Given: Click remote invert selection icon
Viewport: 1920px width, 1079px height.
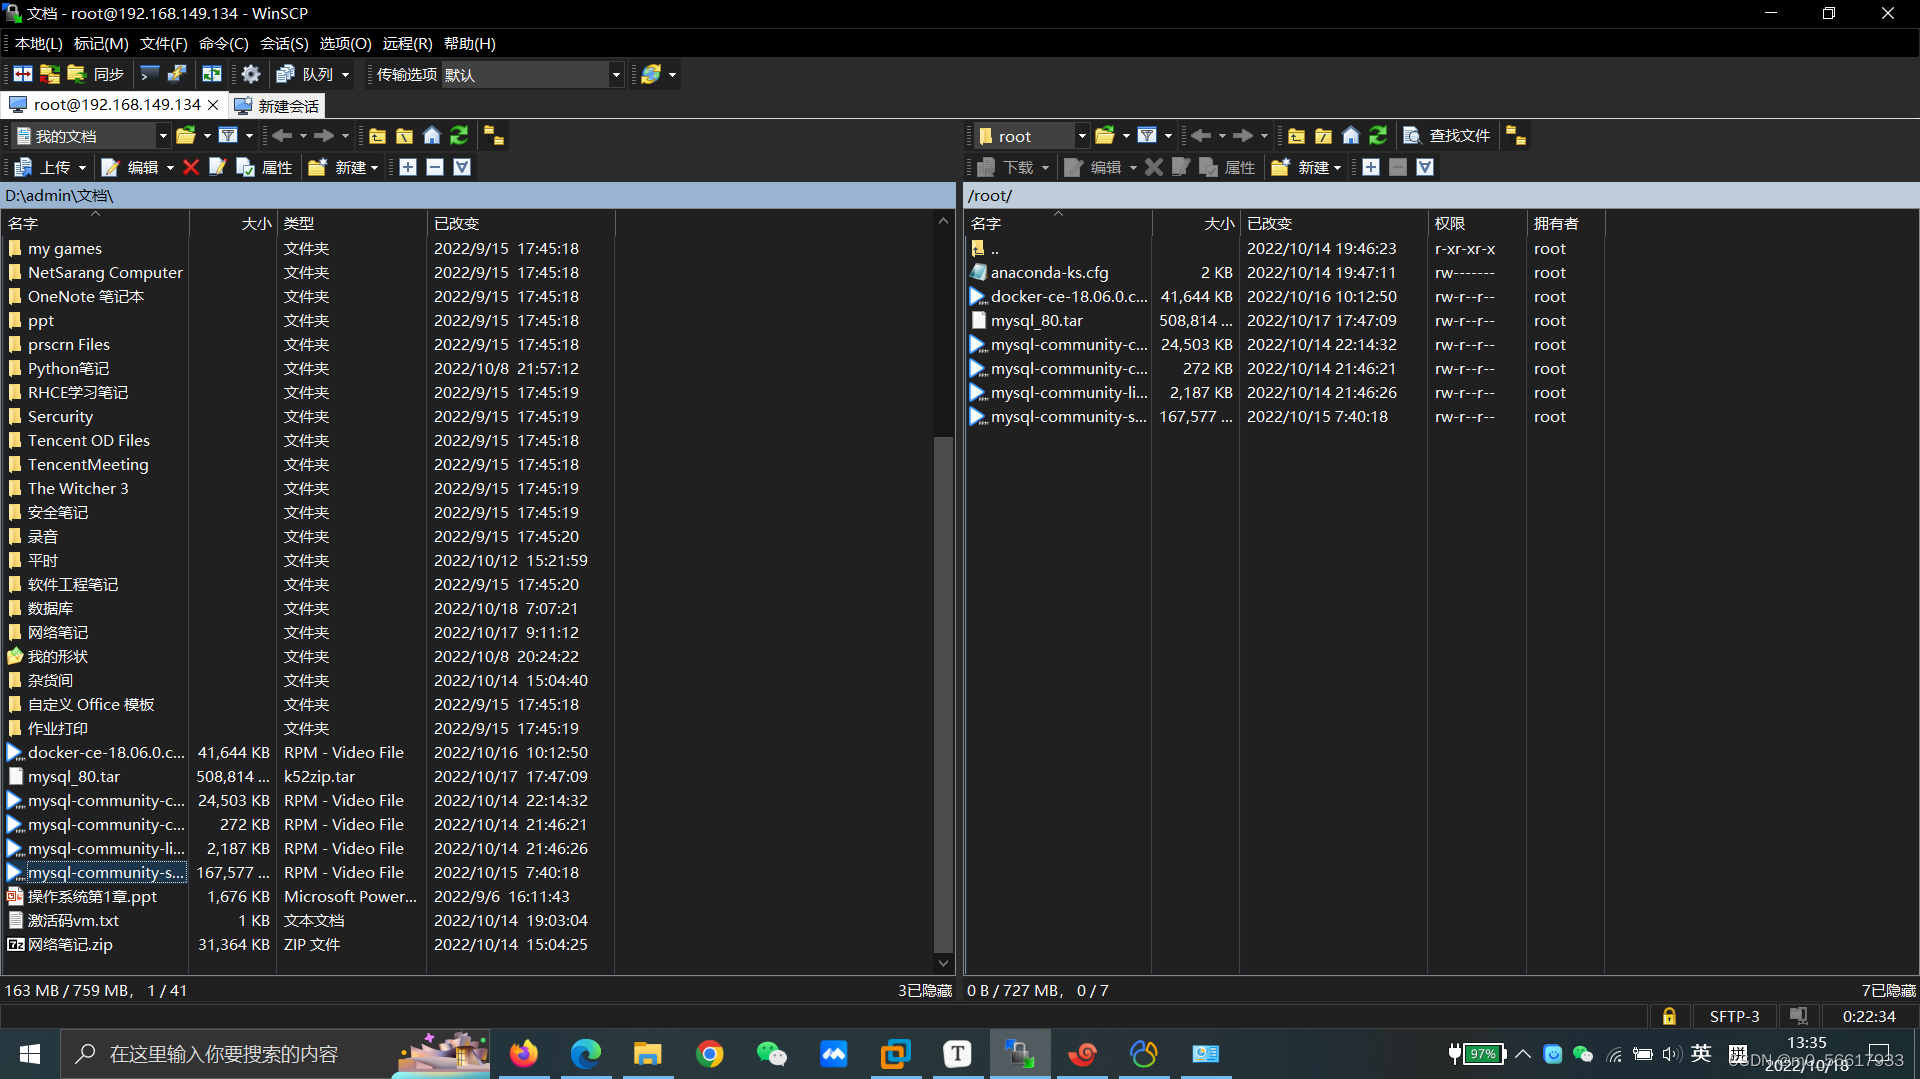Looking at the screenshot, I should click(x=1425, y=167).
